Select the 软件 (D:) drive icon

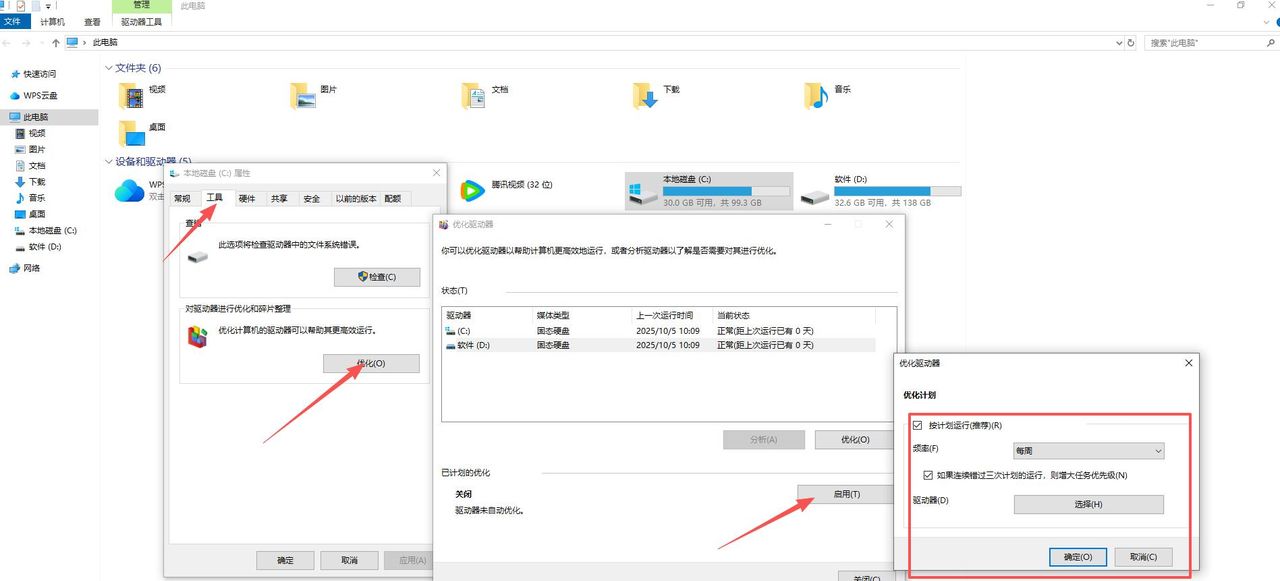click(816, 192)
